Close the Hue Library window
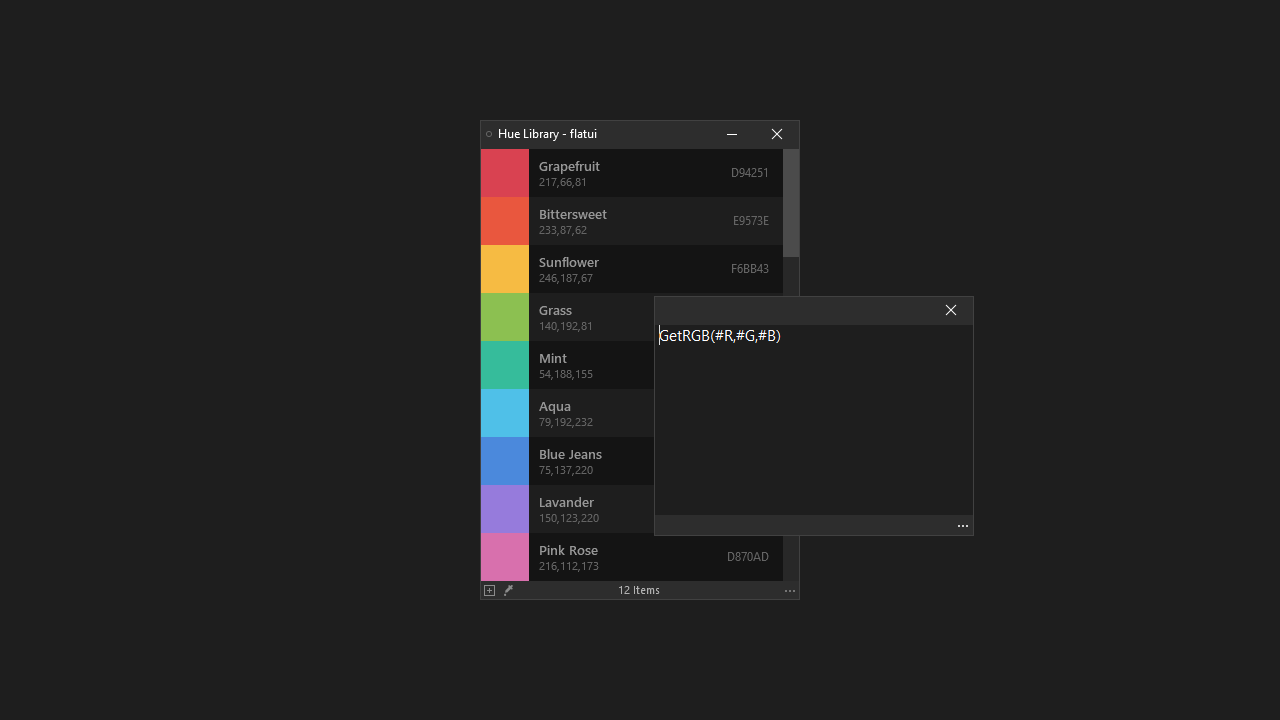The width and height of the screenshot is (1280, 720). [777, 134]
